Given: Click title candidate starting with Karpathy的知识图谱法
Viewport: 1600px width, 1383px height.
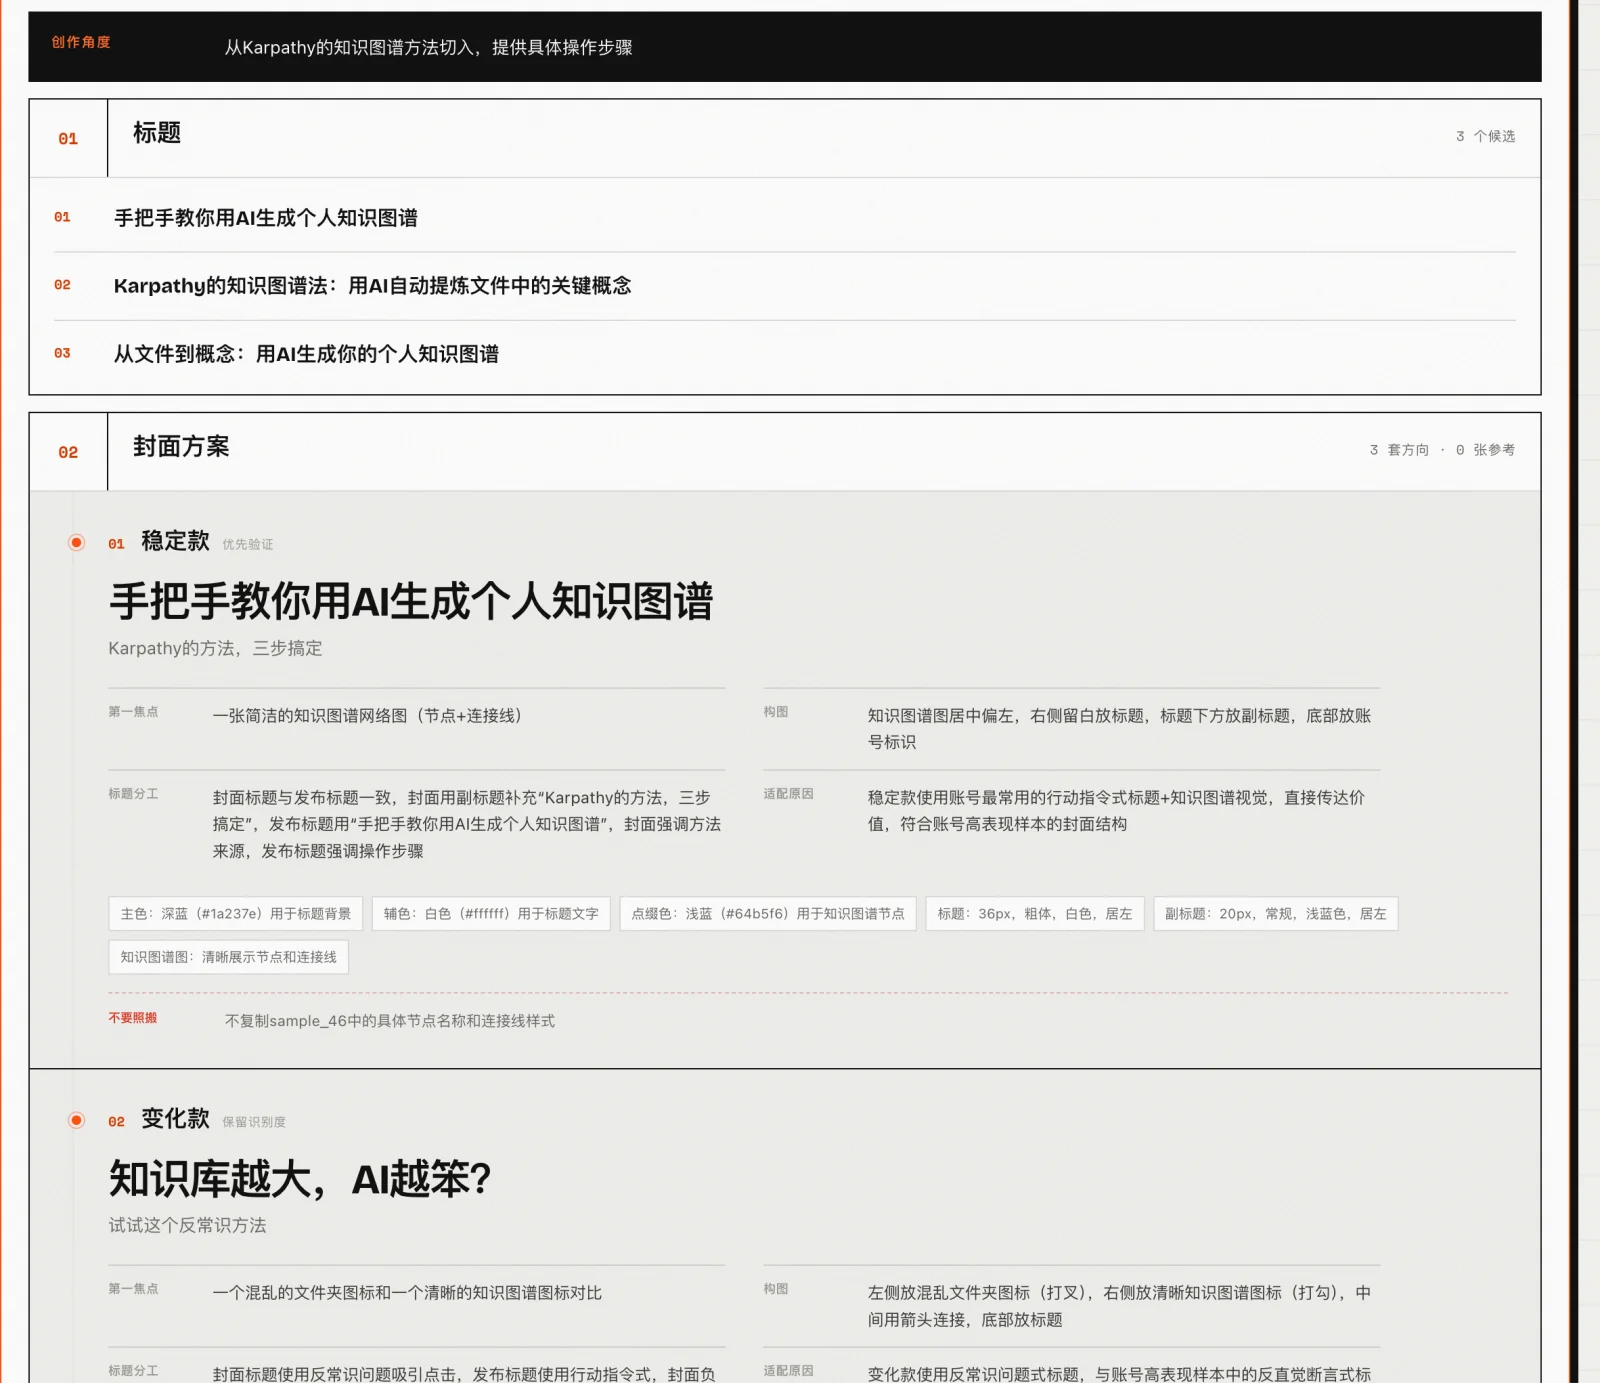Looking at the screenshot, I should pos(373,286).
